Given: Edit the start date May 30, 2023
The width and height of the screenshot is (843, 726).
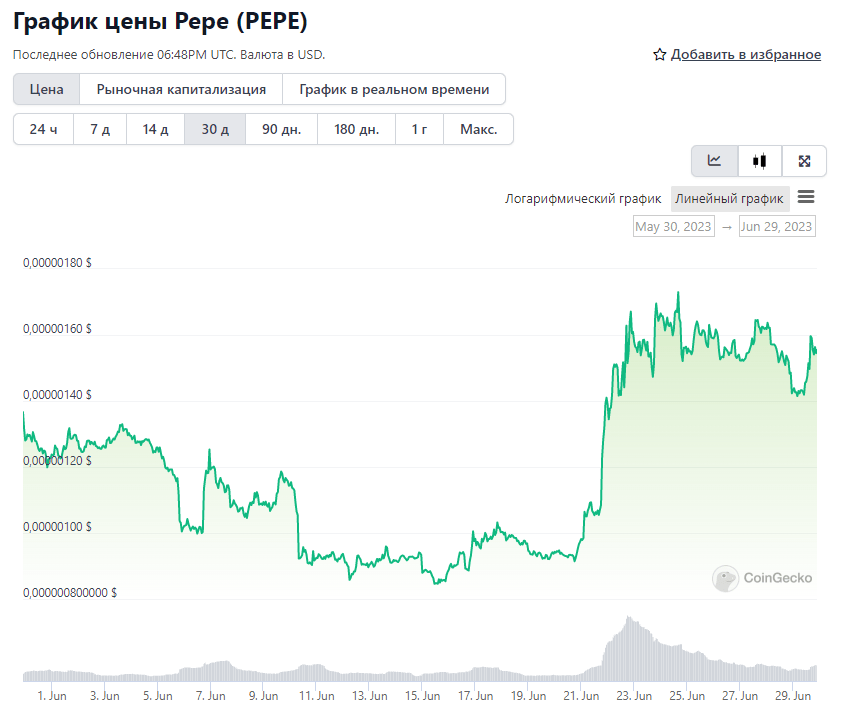Looking at the screenshot, I should (674, 226).
